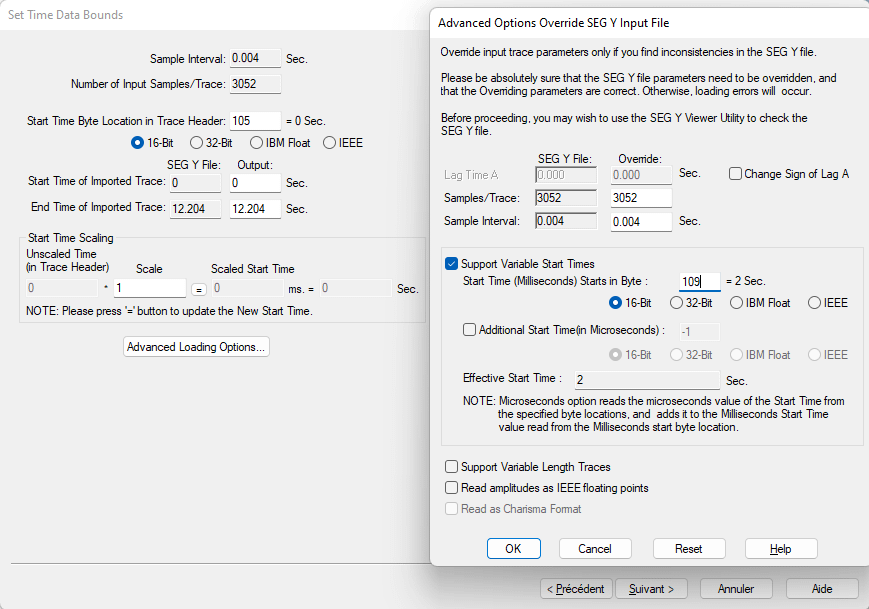The width and height of the screenshot is (869, 609).
Task: Go back with Précédent button
Action: [x=576, y=589]
